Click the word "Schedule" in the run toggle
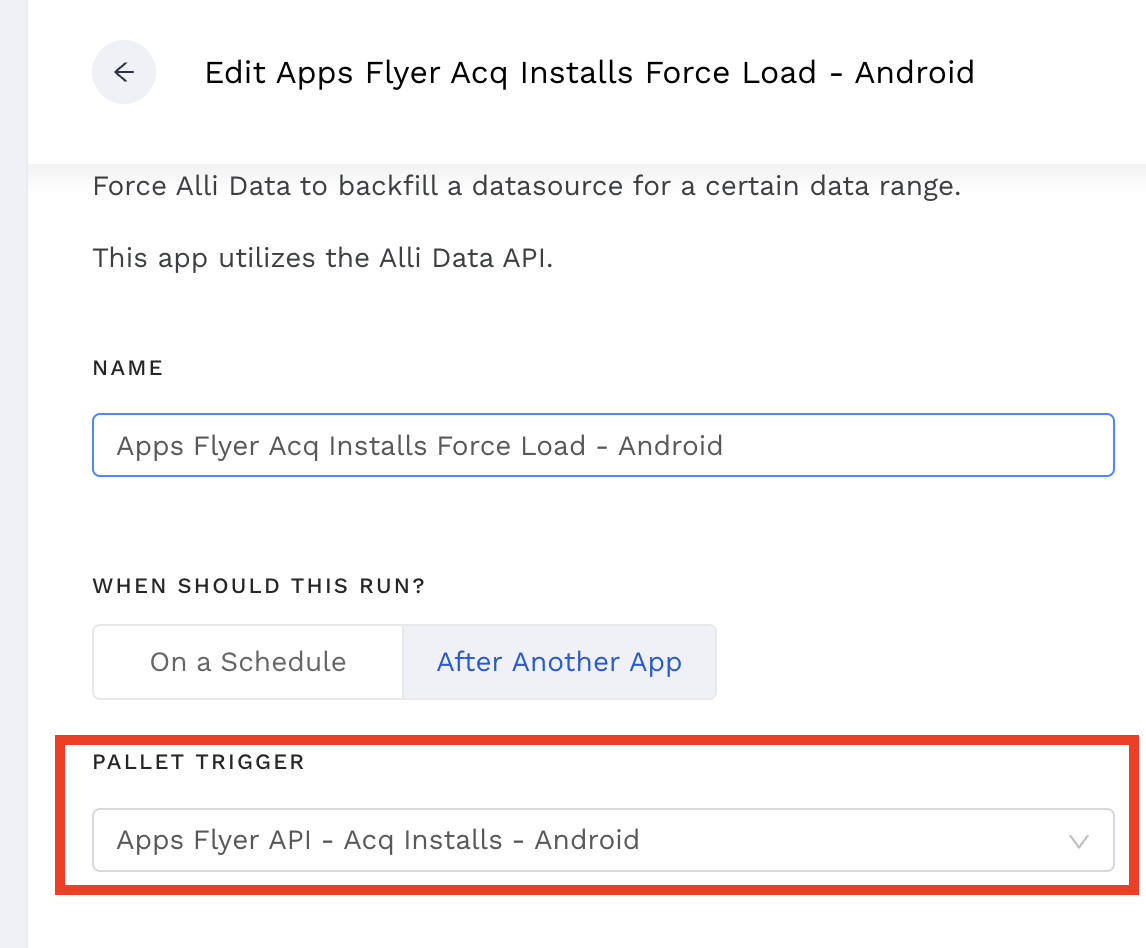The height and width of the screenshot is (948, 1146). coord(283,662)
